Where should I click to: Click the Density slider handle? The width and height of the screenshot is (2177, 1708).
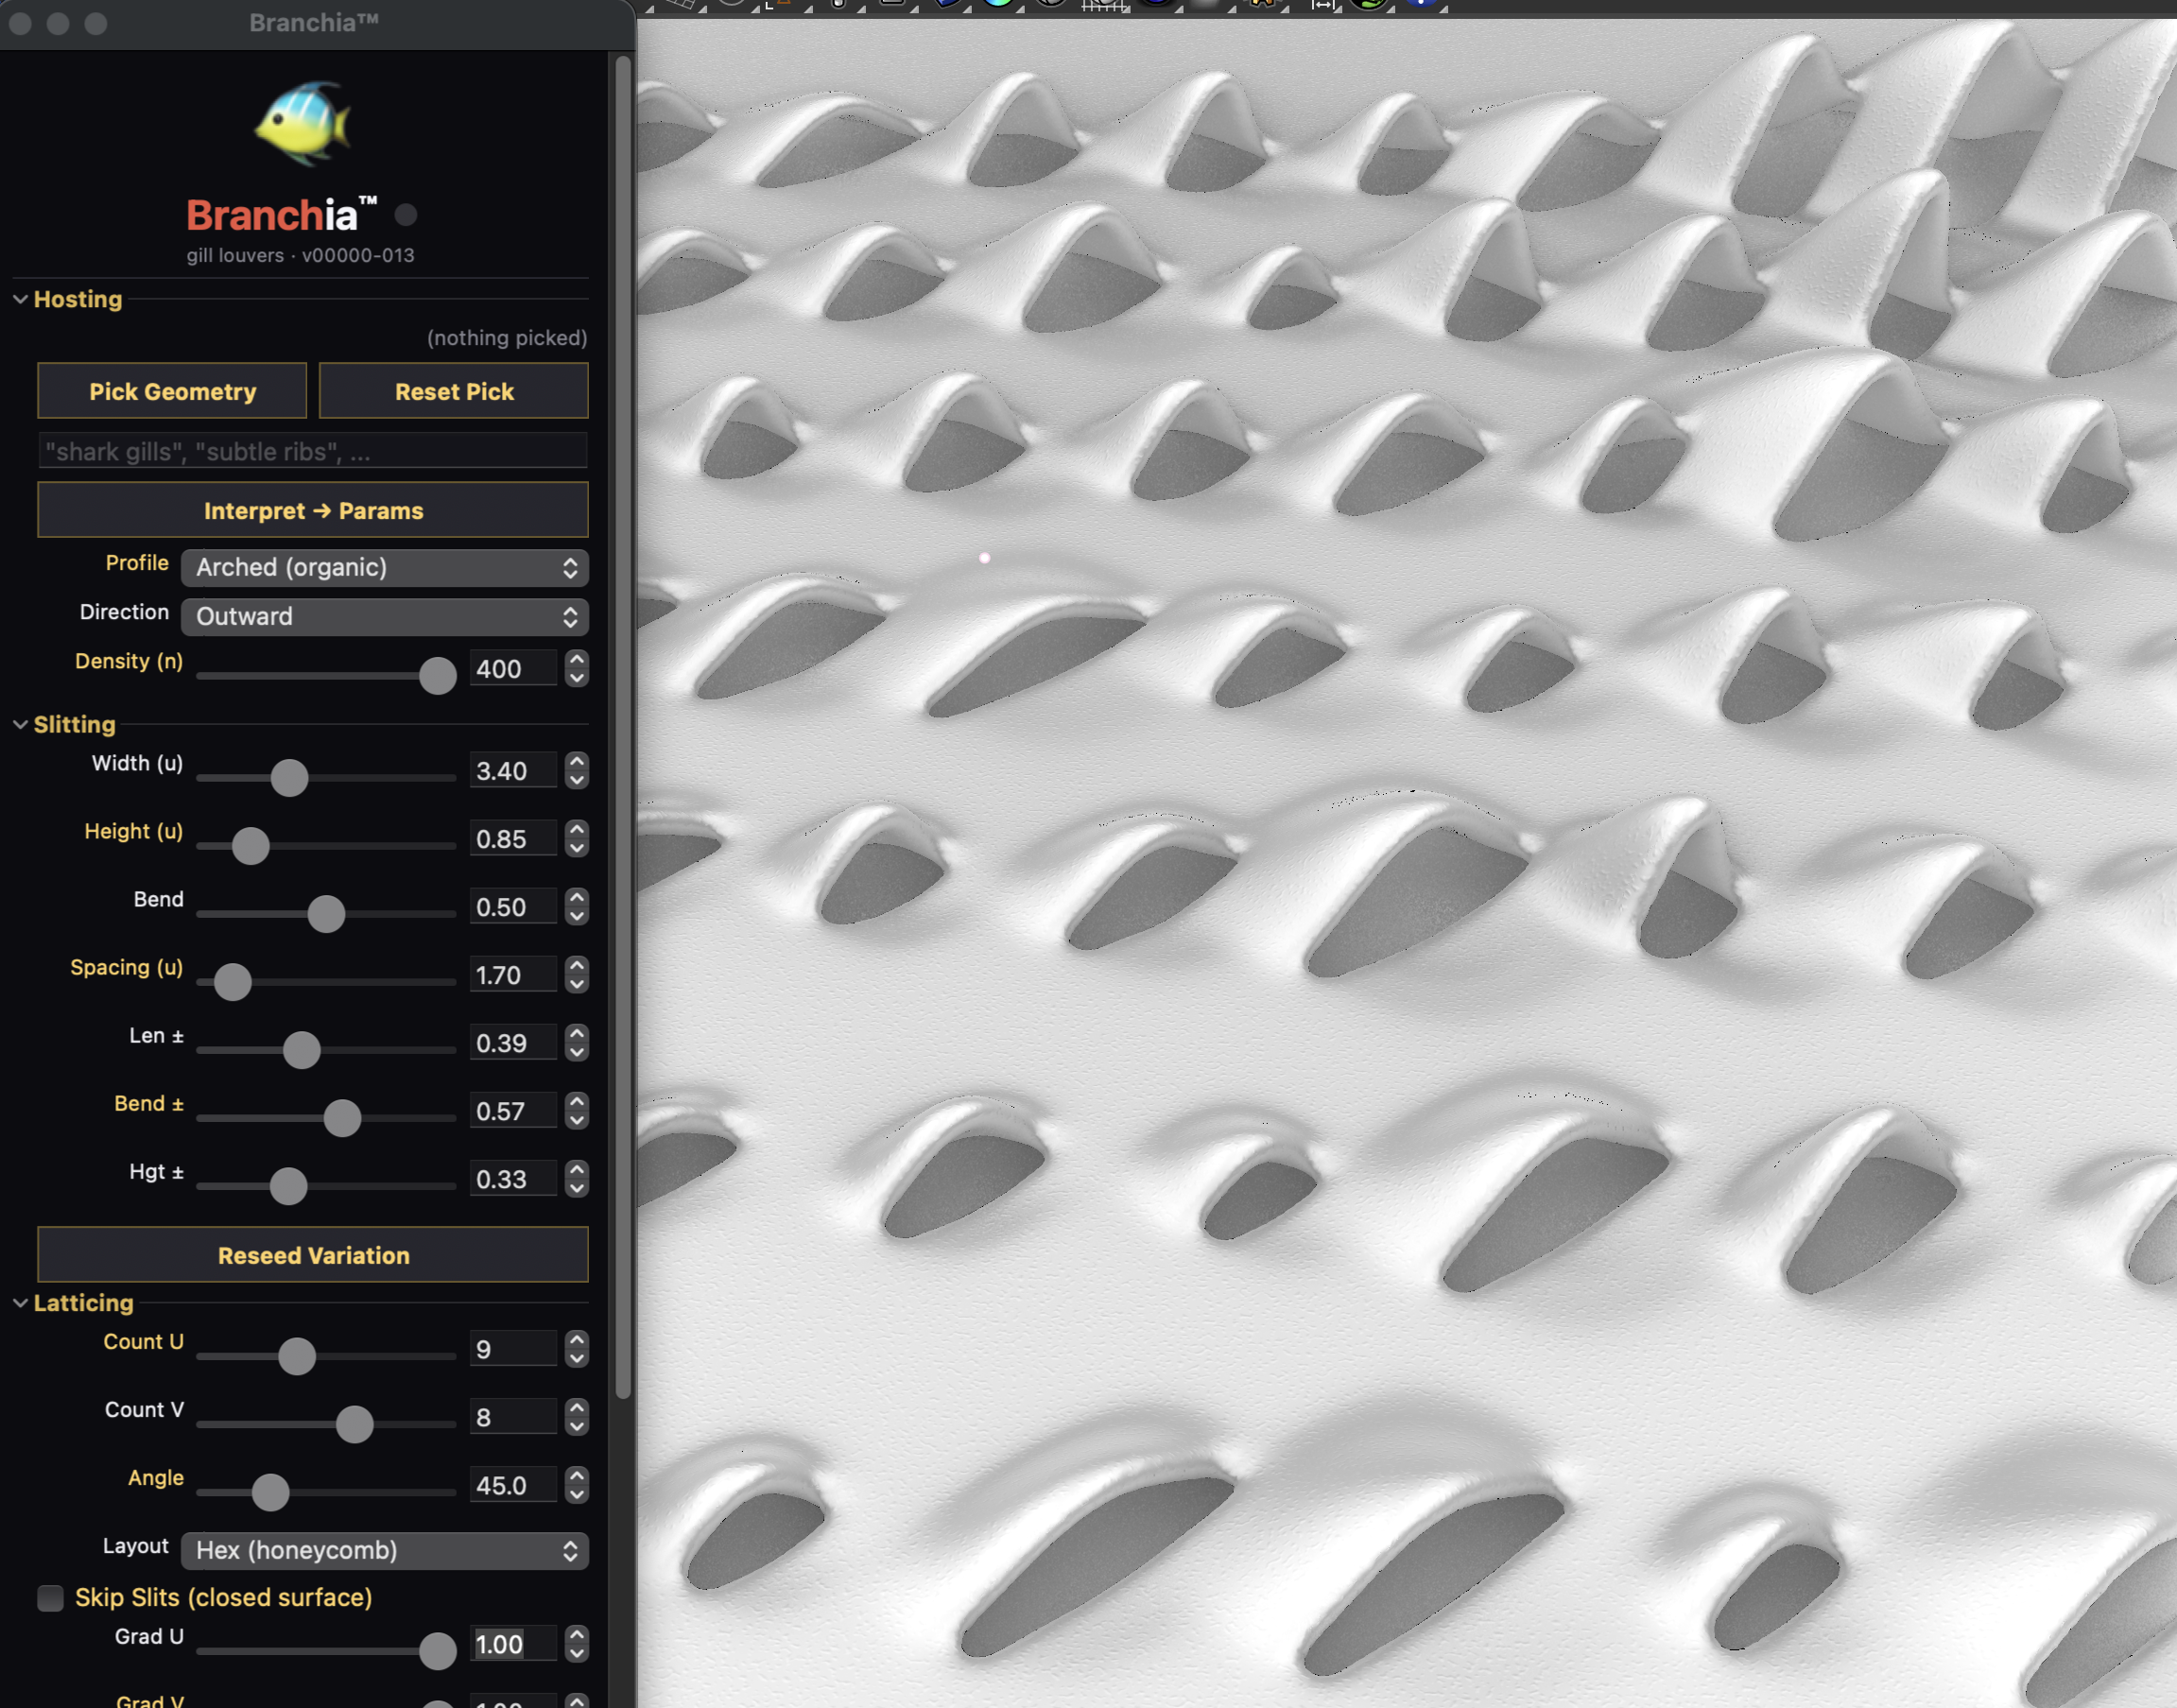(437, 677)
